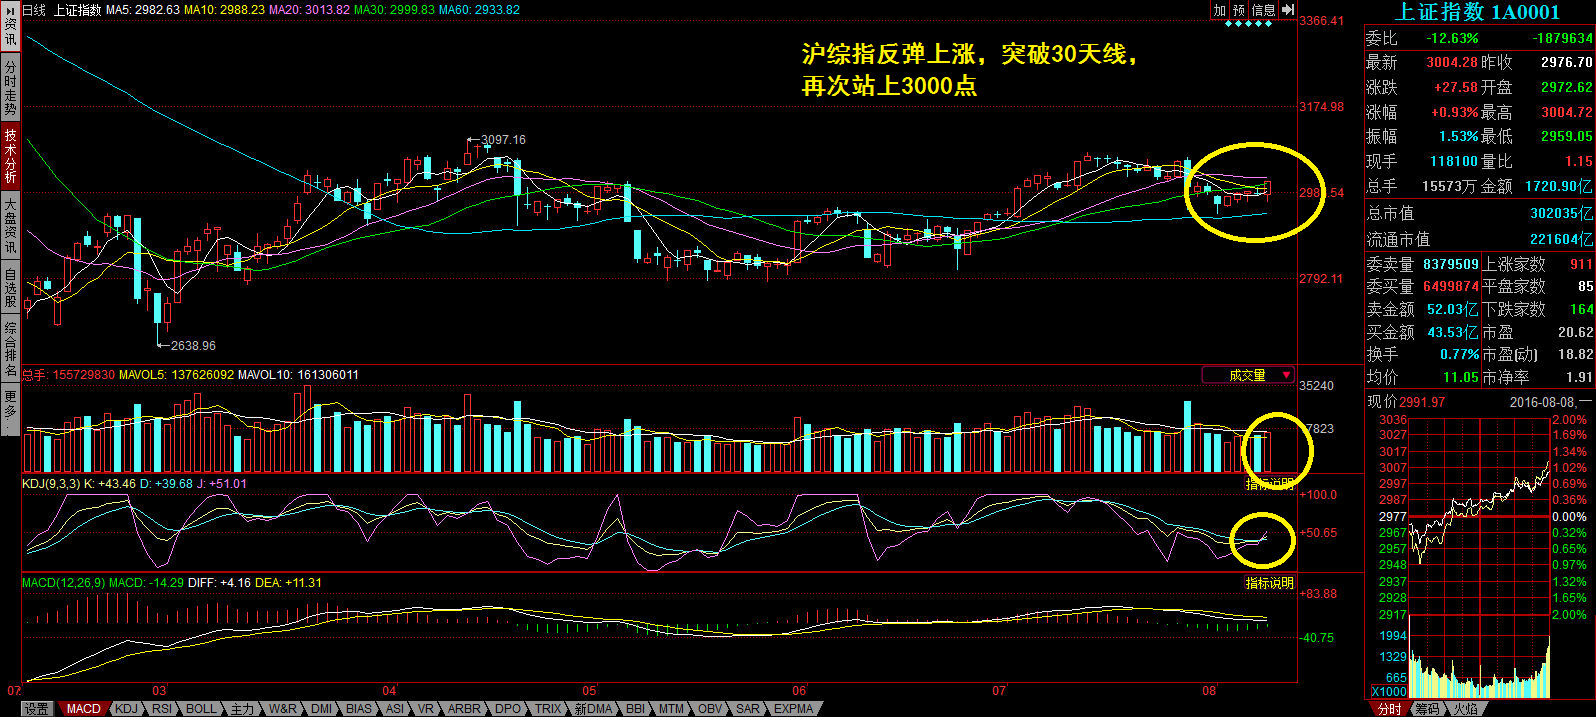The width and height of the screenshot is (1596, 717).
Task: Open 指标说明 beside the MACD panel
Action: click(1269, 583)
